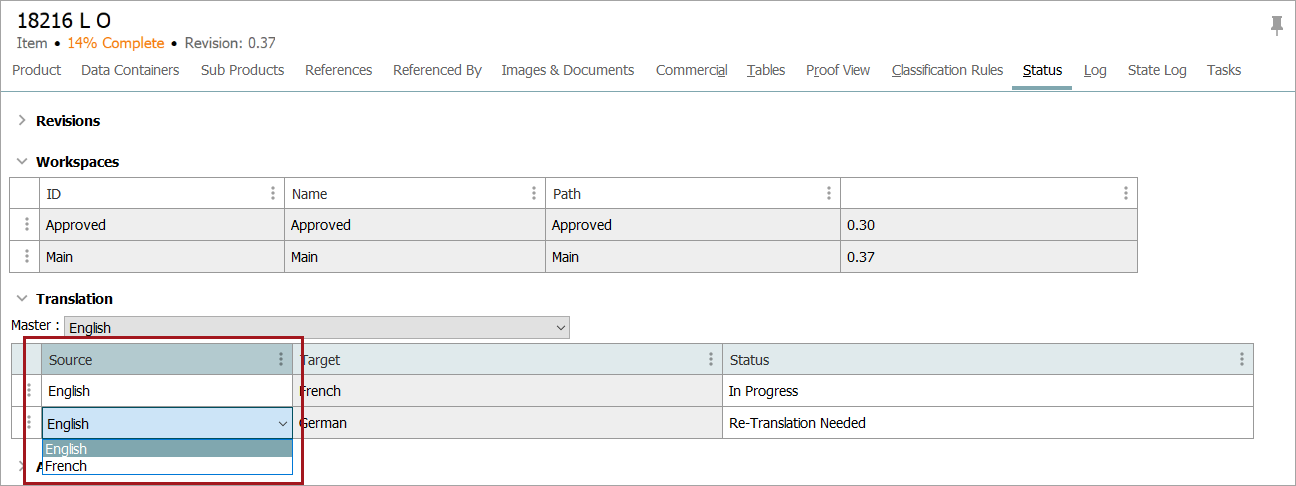
Task: Click the pin icon at top right
Action: 1277,25
